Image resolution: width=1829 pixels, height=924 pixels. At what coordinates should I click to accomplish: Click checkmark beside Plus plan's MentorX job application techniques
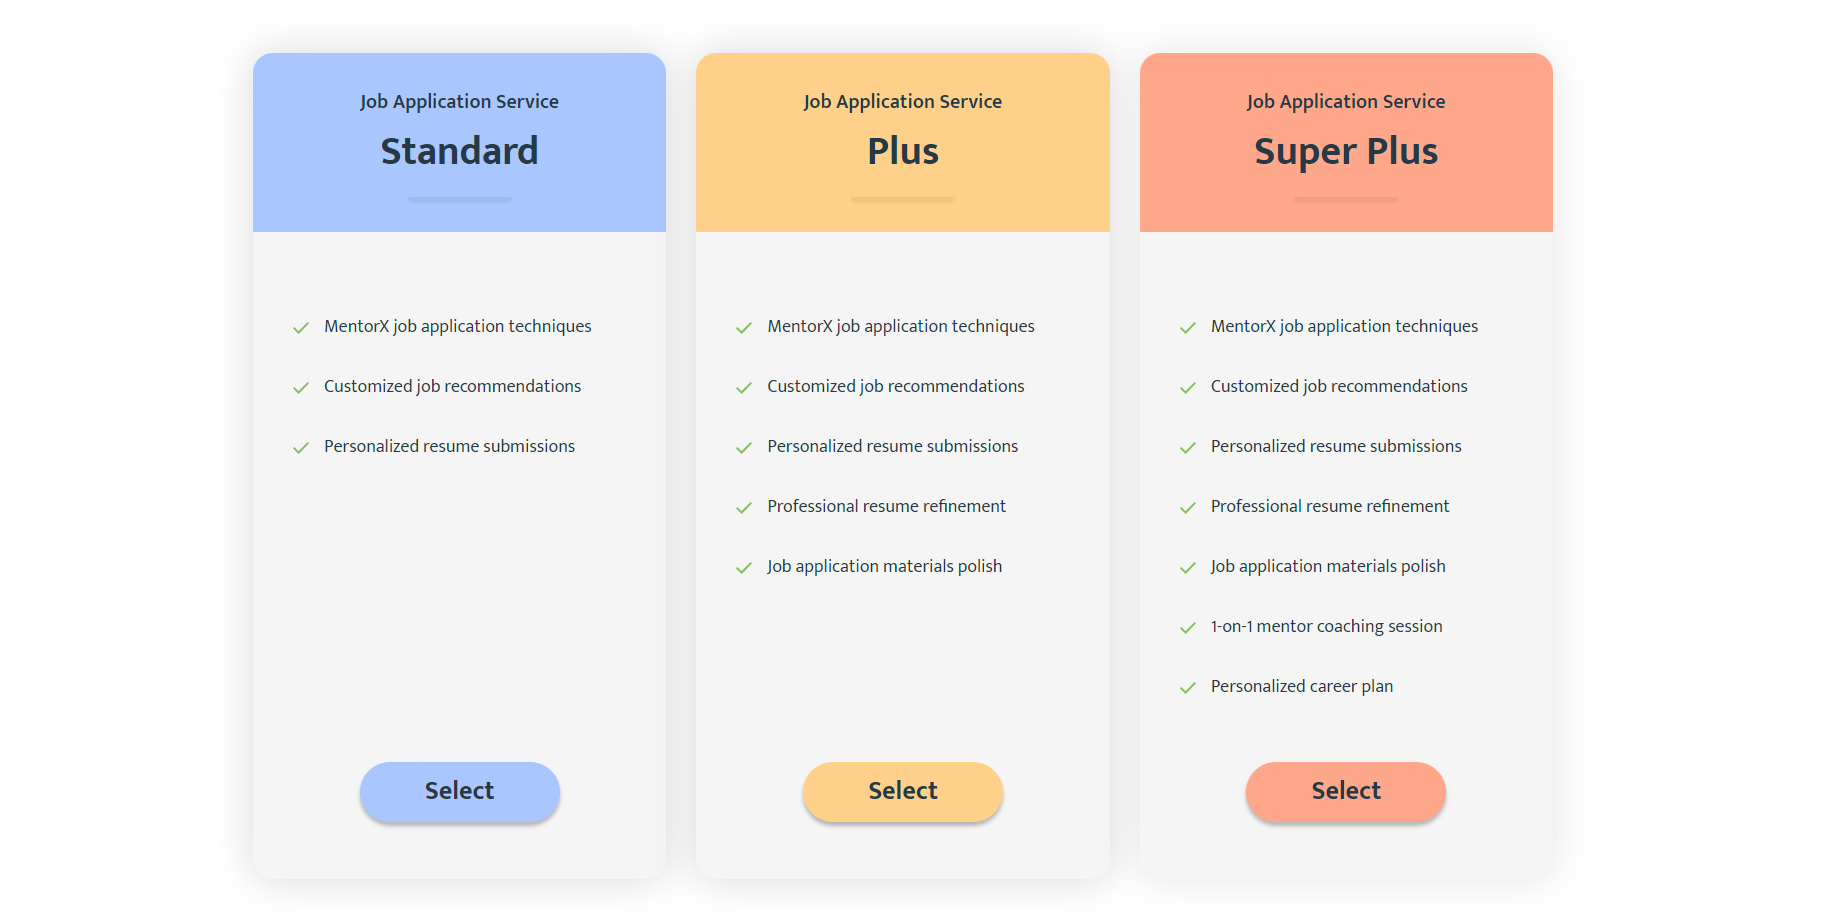(x=743, y=328)
